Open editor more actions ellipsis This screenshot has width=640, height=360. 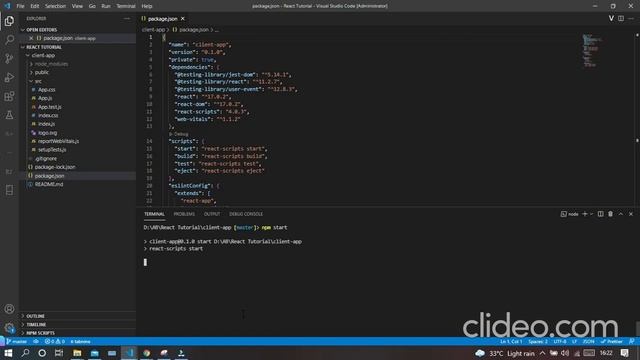tap(631, 18)
